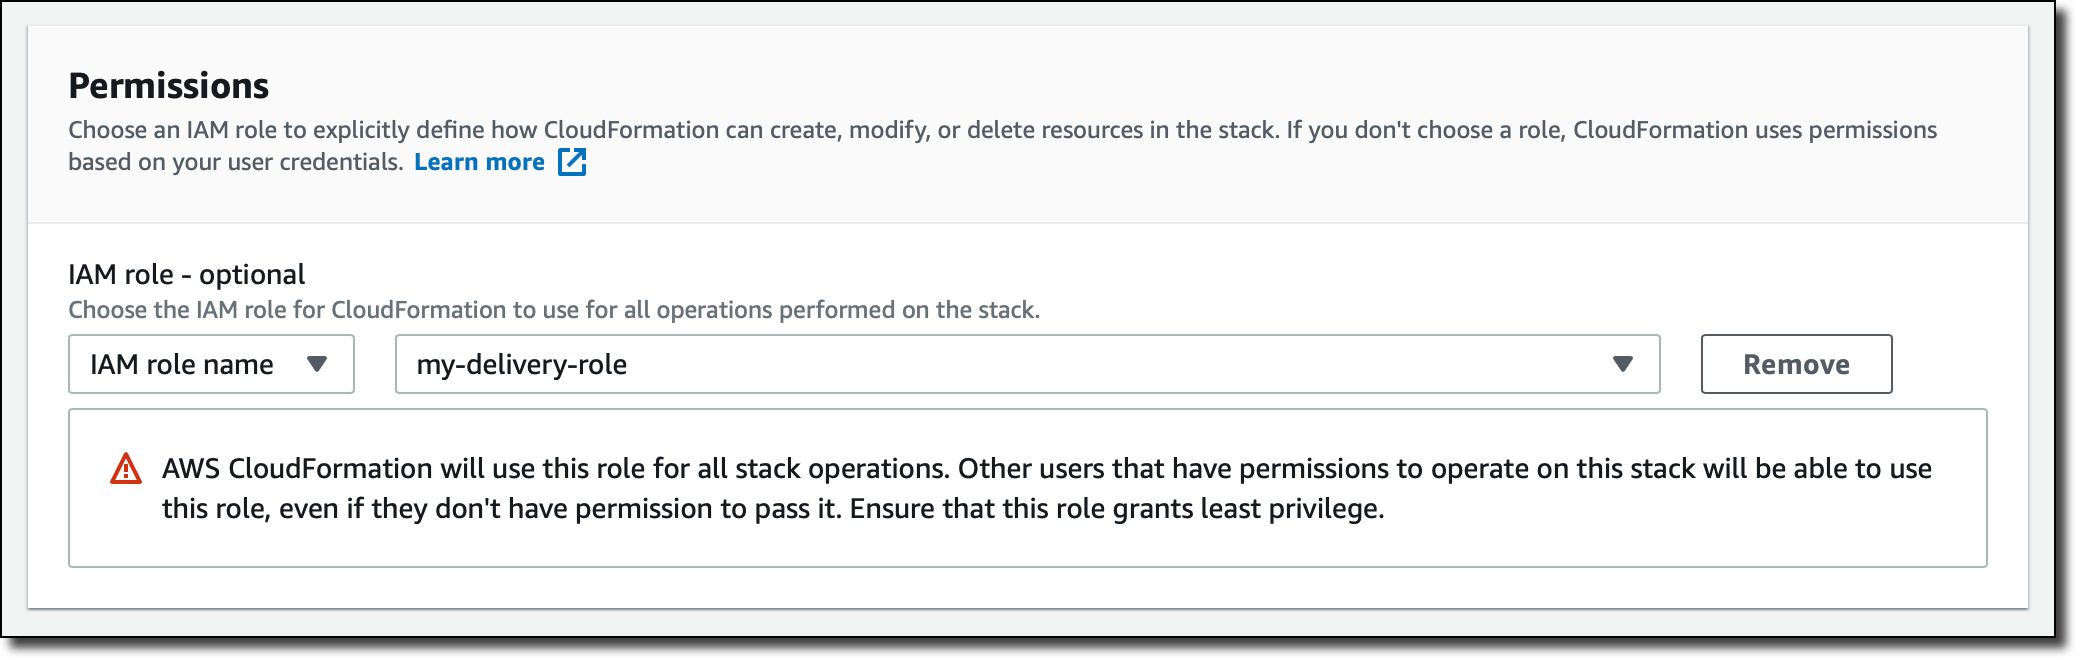Open the Learn more link
Viewport: 2076px width, 658px height.
pyautogui.click(x=479, y=162)
